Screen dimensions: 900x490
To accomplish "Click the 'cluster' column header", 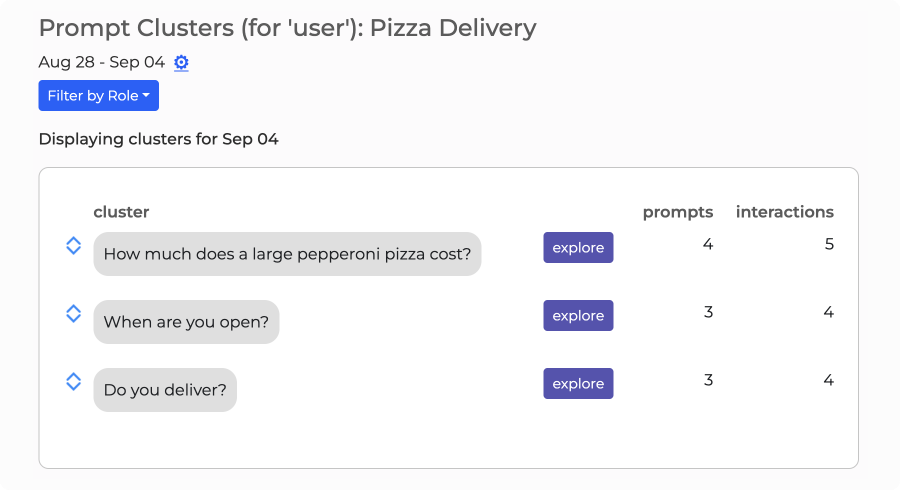I will tap(121, 212).
